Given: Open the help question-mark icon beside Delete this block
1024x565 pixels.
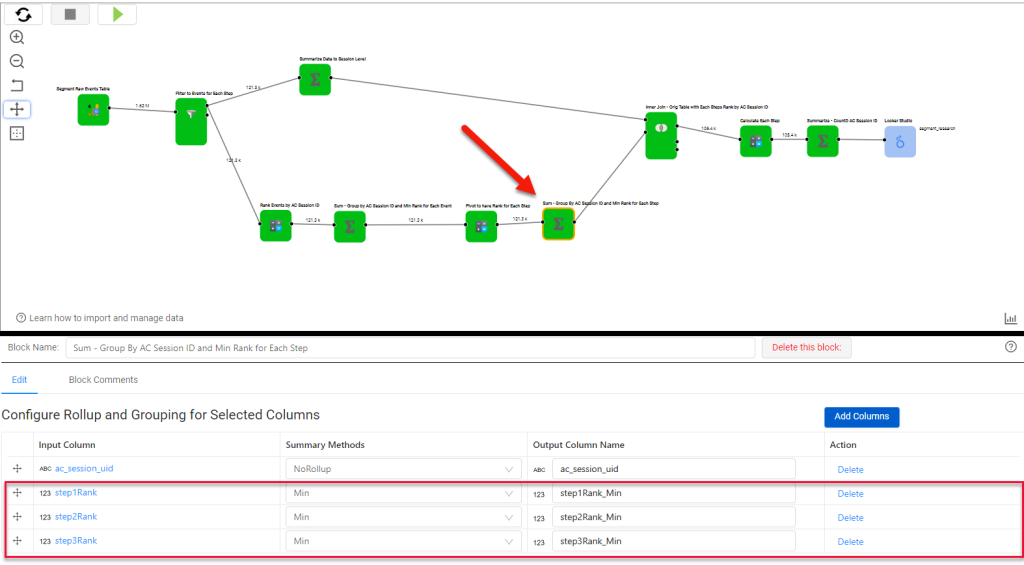Looking at the screenshot, I should 1010,347.
